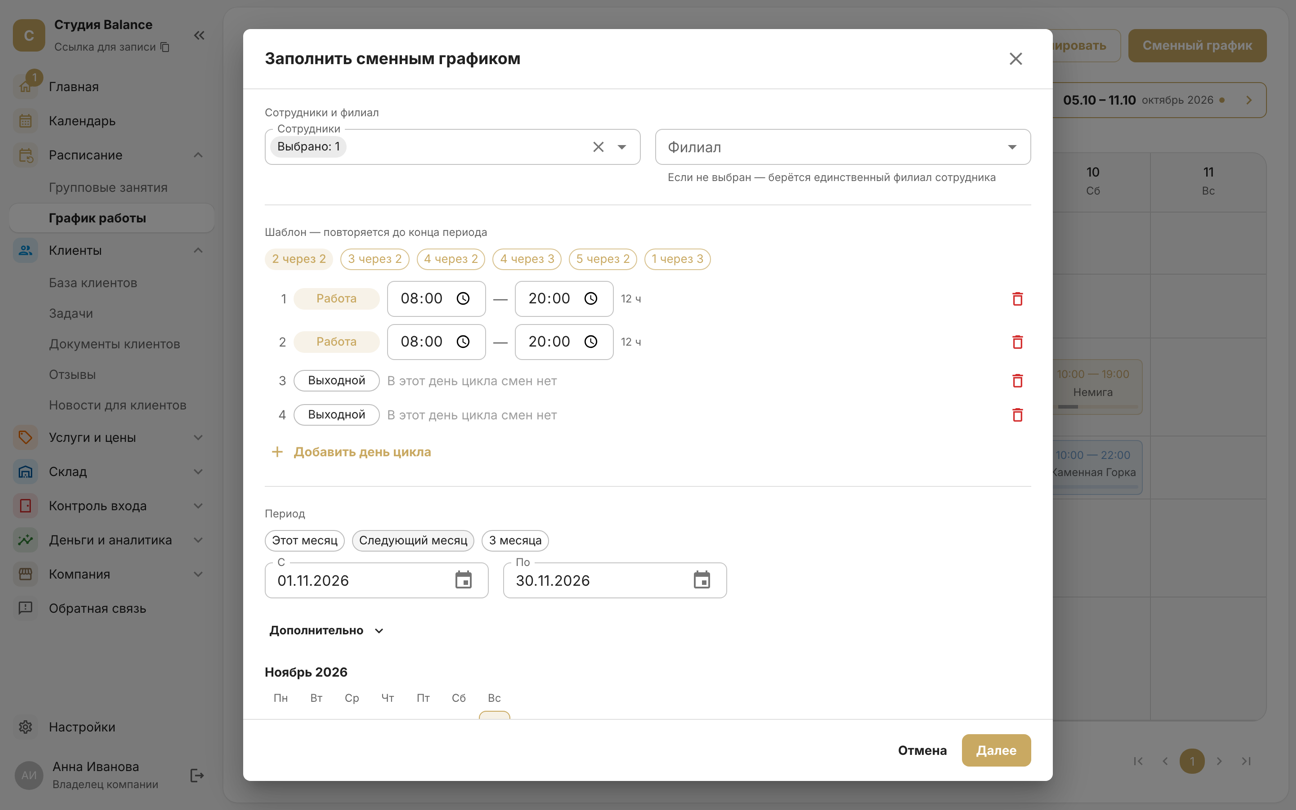Image resolution: width=1296 pixels, height=810 pixels.
Task: Remove cycle day 4 via trash icon
Action: click(x=1017, y=415)
